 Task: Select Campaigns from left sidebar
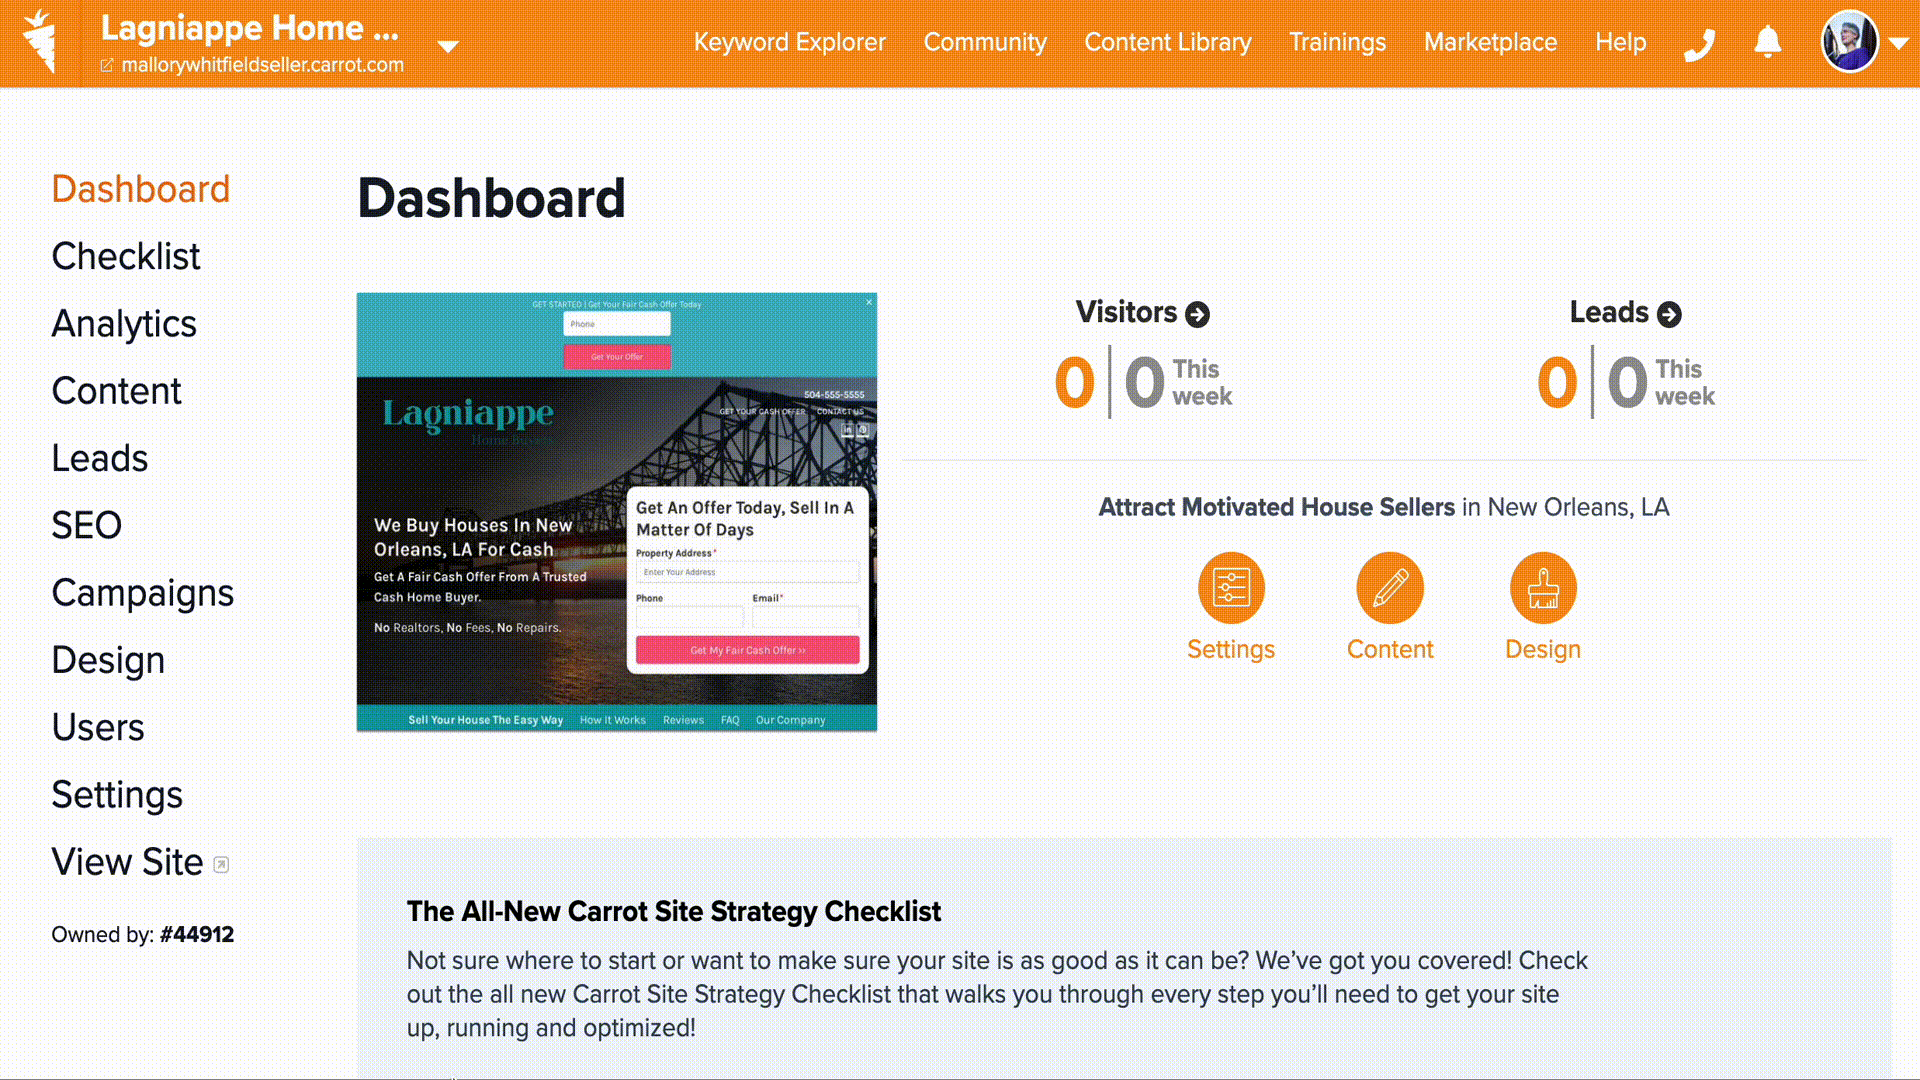142,593
